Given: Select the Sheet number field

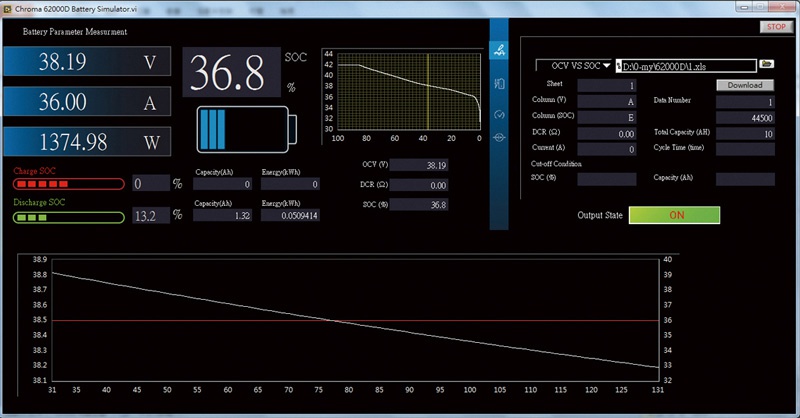Looking at the screenshot, I should tap(607, 86).
